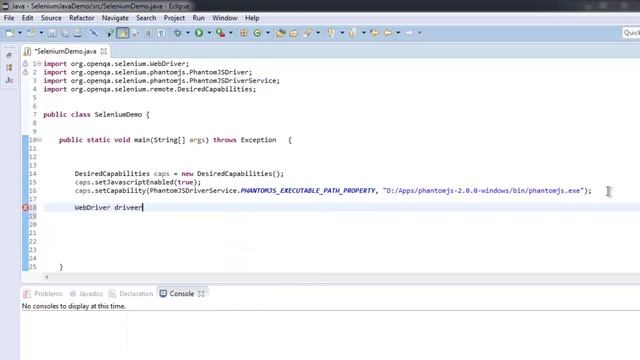Expand the Search dropdown arrow
Screen dimensions: 640x360
(318, 33)
